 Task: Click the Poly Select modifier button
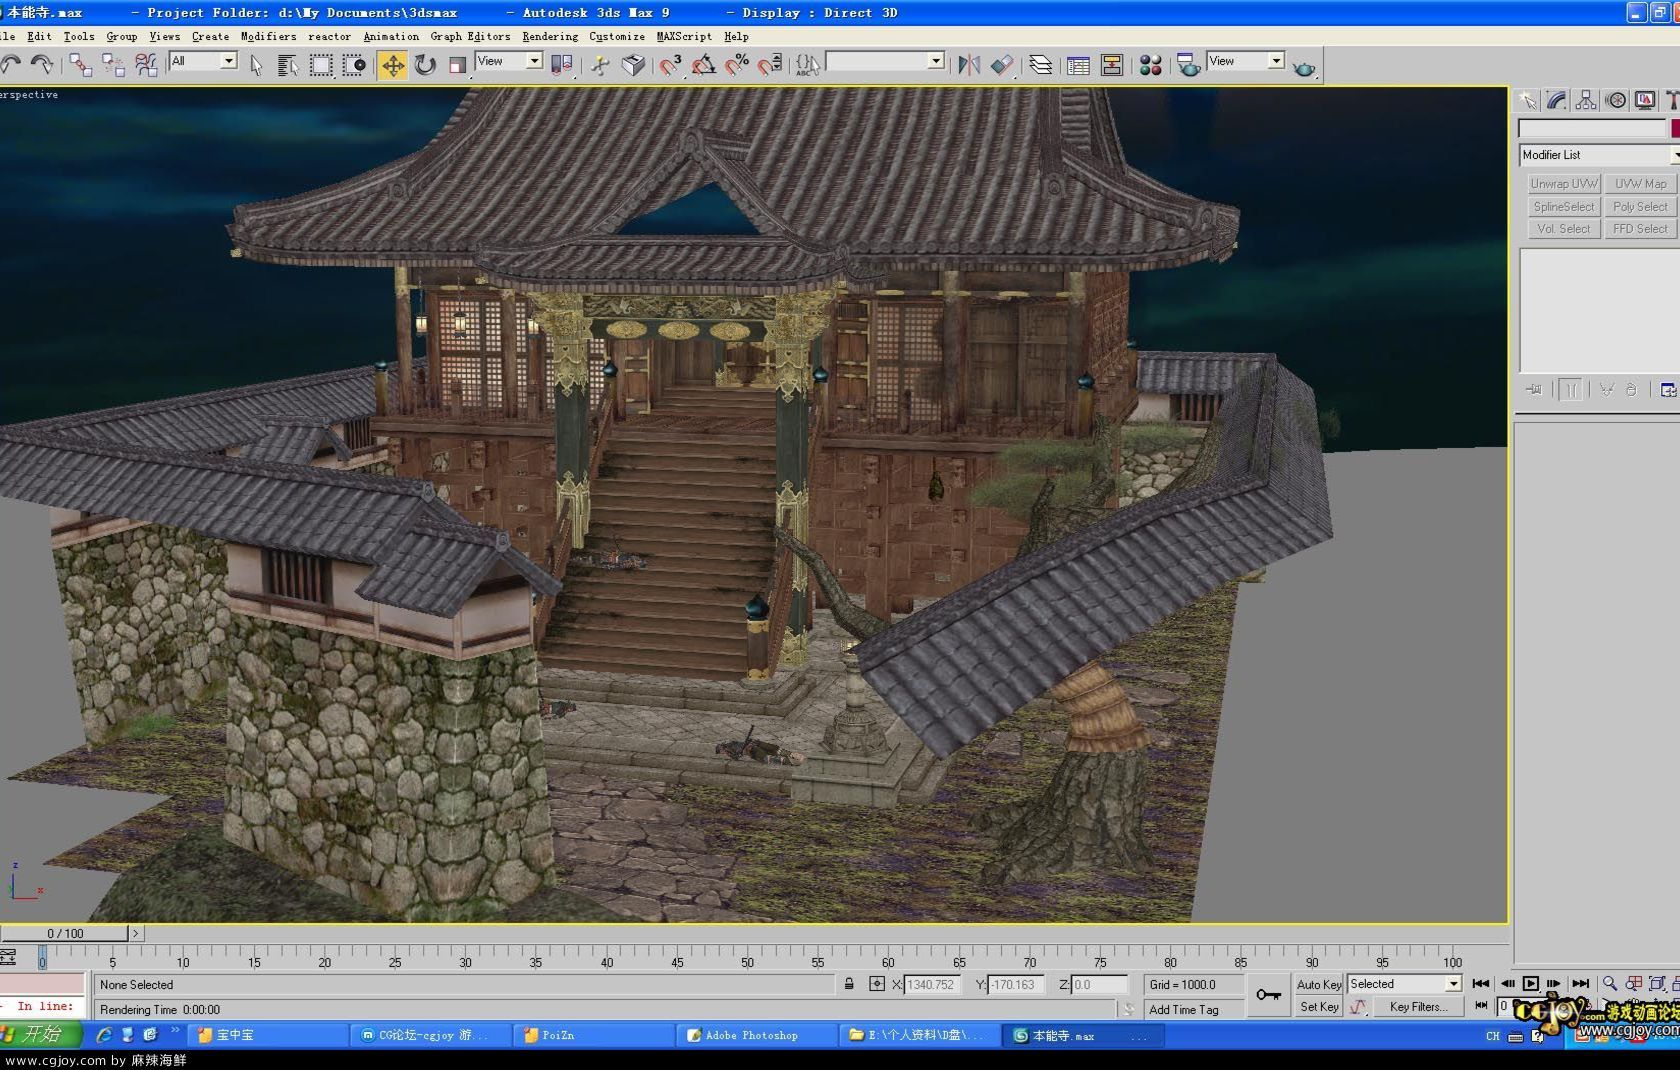point(1641,207)
